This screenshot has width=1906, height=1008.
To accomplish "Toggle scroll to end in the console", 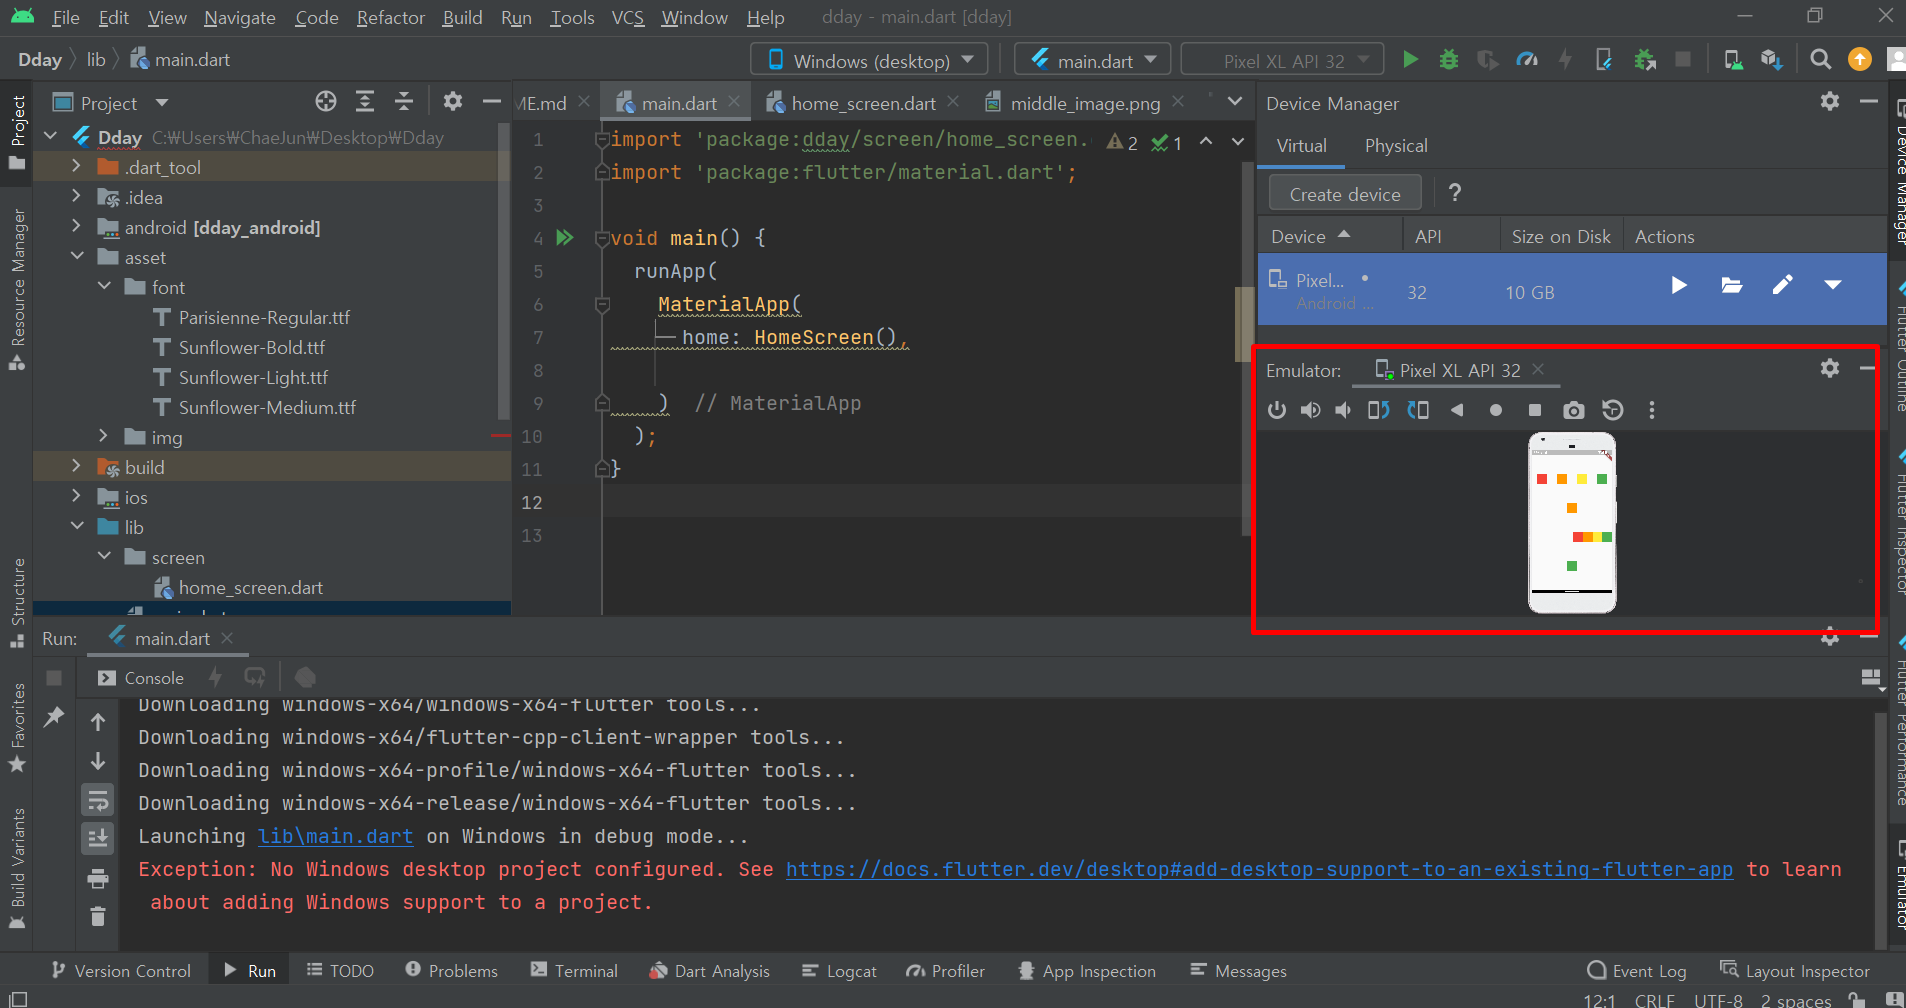I will 98,838.
